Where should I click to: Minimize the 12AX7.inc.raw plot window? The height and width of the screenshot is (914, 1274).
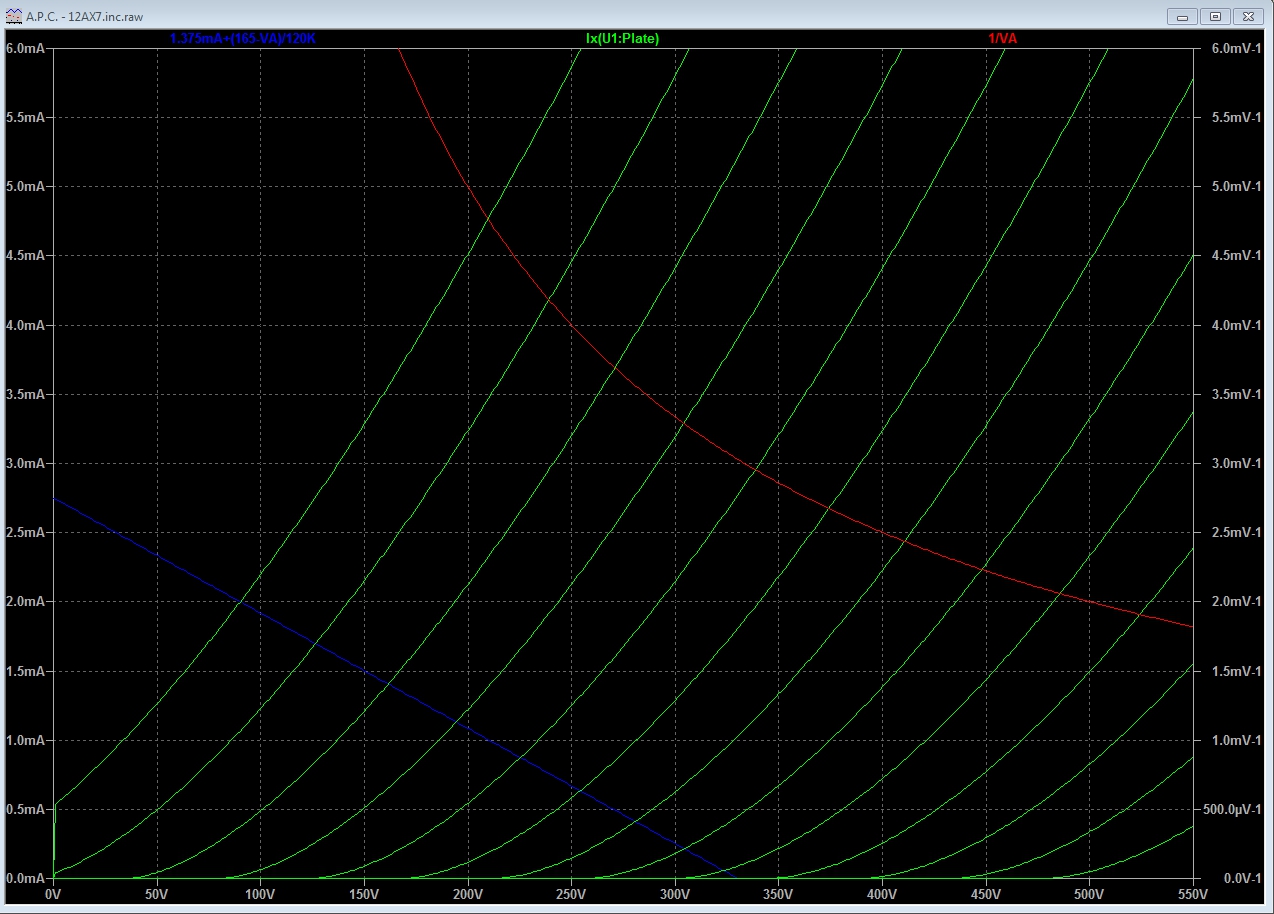pos(1184,16)
